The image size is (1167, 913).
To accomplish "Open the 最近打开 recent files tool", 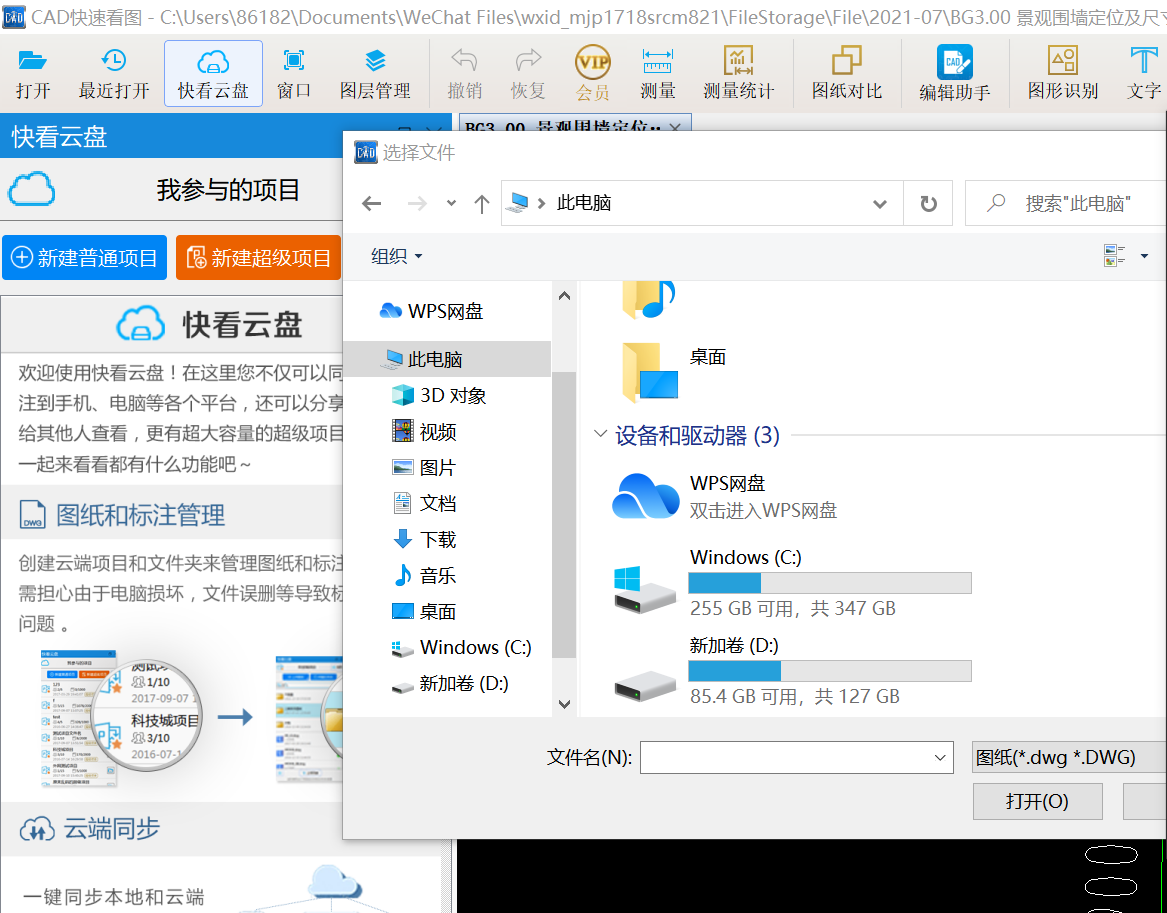I will (114, 74).
